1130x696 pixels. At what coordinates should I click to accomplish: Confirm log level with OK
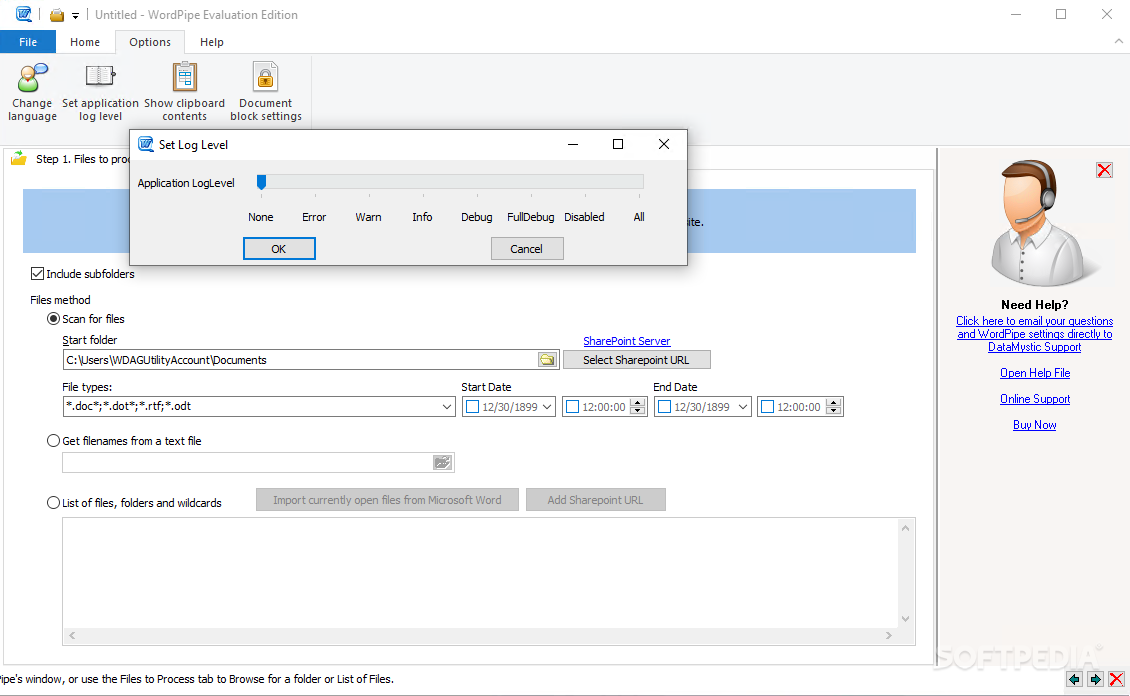tap(279, 249)
